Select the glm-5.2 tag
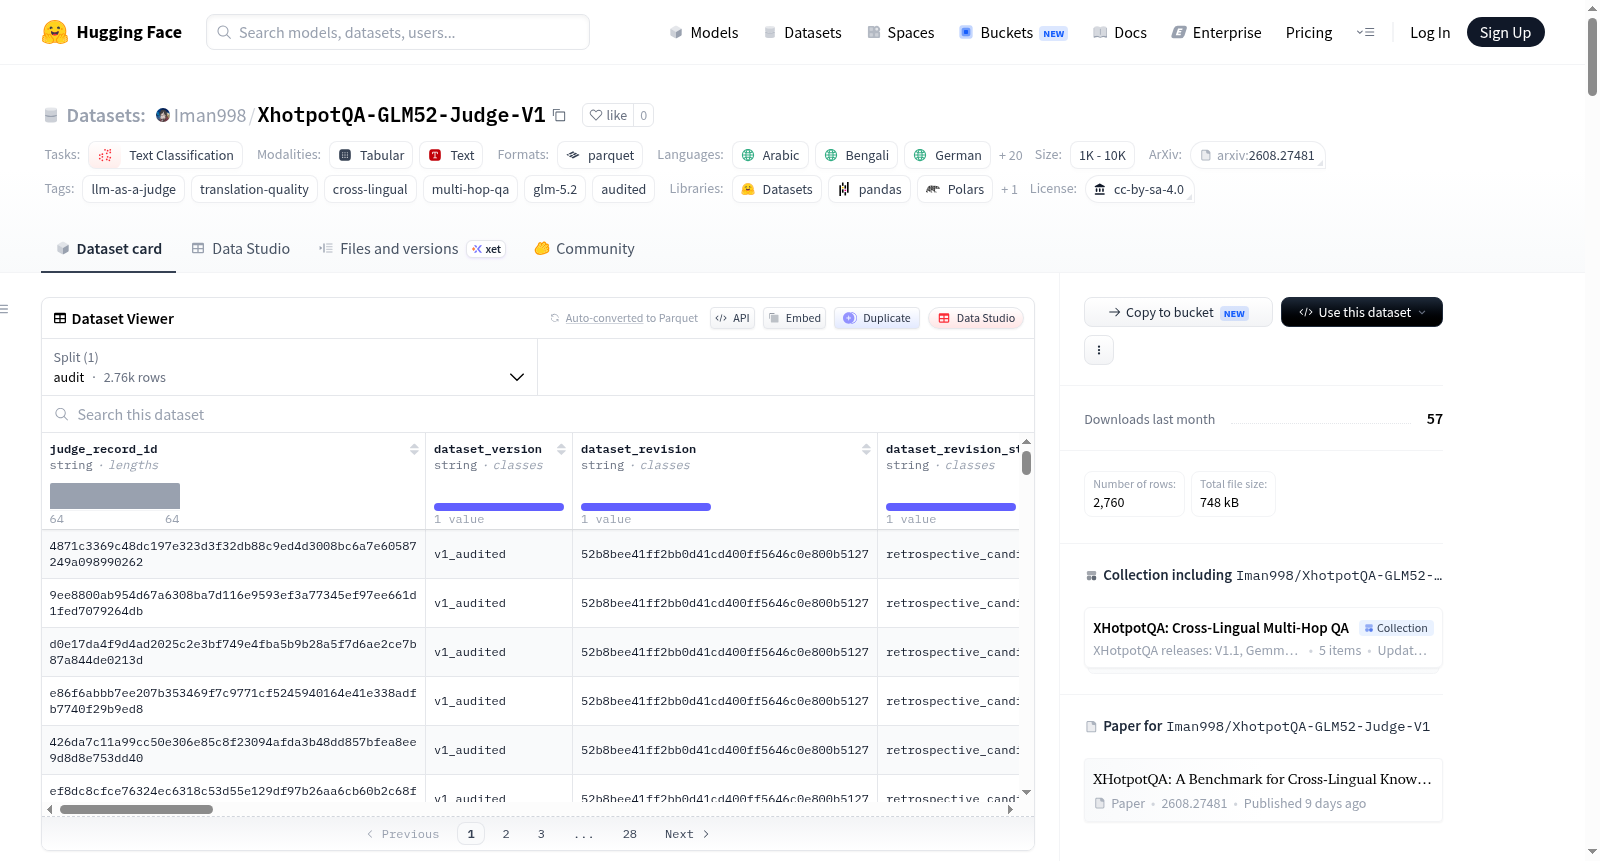 tap(555, 189)
